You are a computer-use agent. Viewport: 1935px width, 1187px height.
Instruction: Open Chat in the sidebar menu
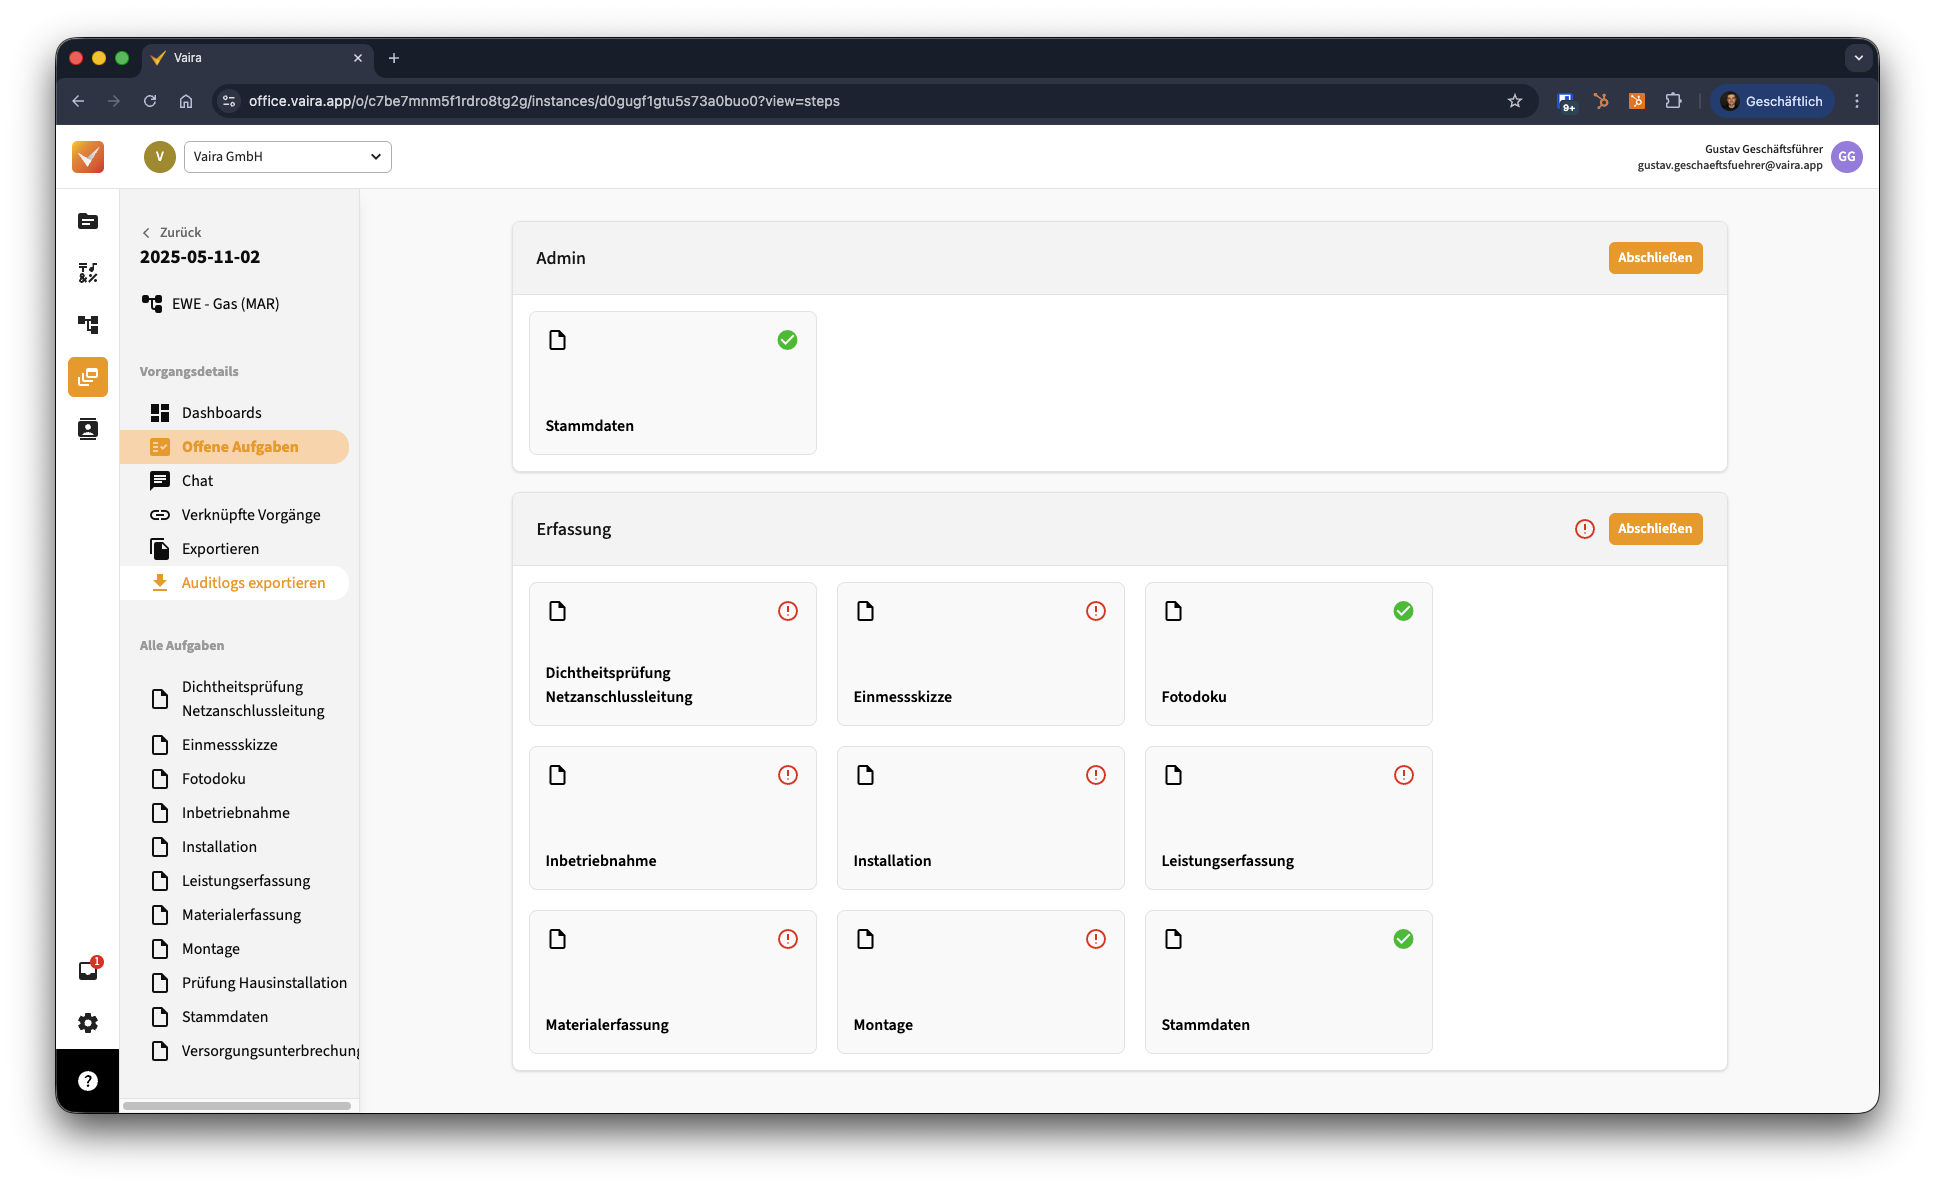click(x=197, y=481)
